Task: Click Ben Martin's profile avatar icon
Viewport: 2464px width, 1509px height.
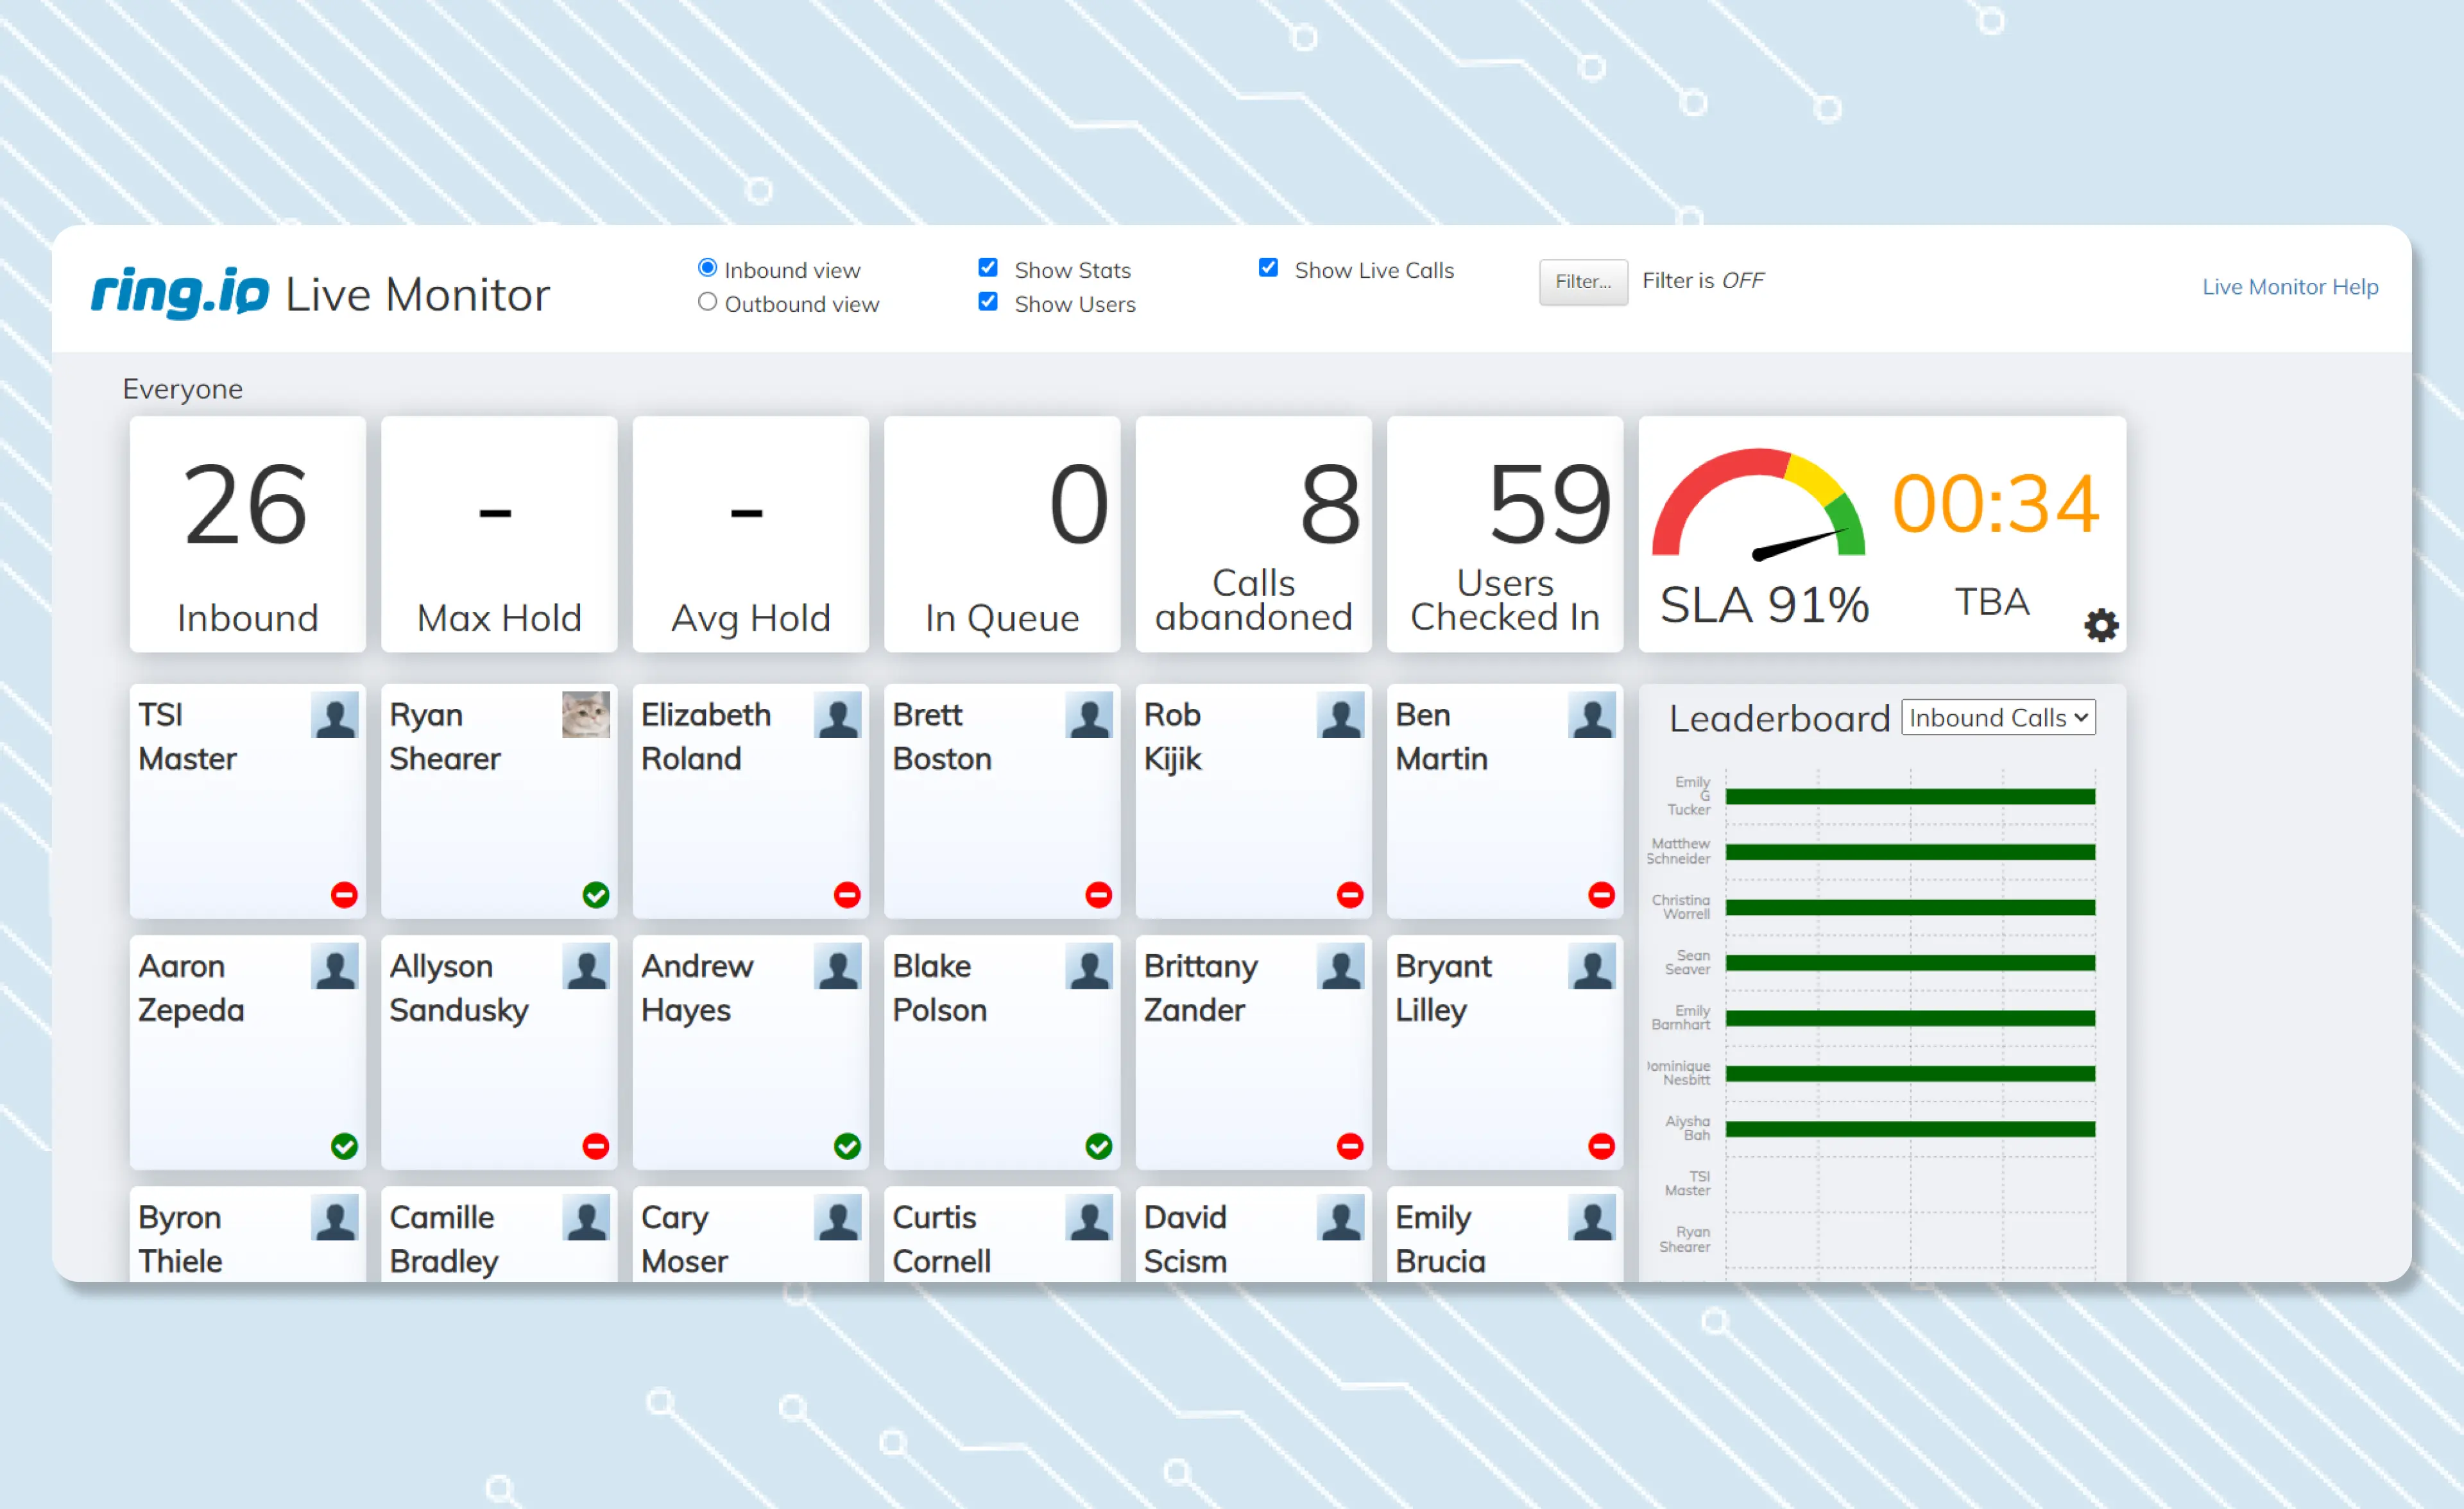Action: point(1592,715)
